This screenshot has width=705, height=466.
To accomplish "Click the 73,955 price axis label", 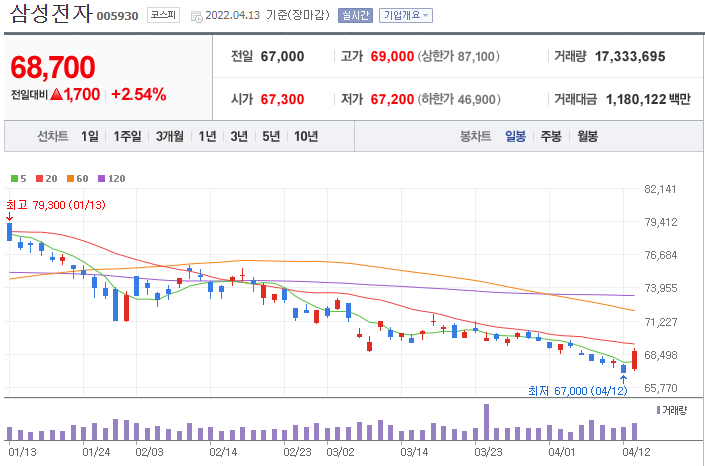I will pos(660,288).
